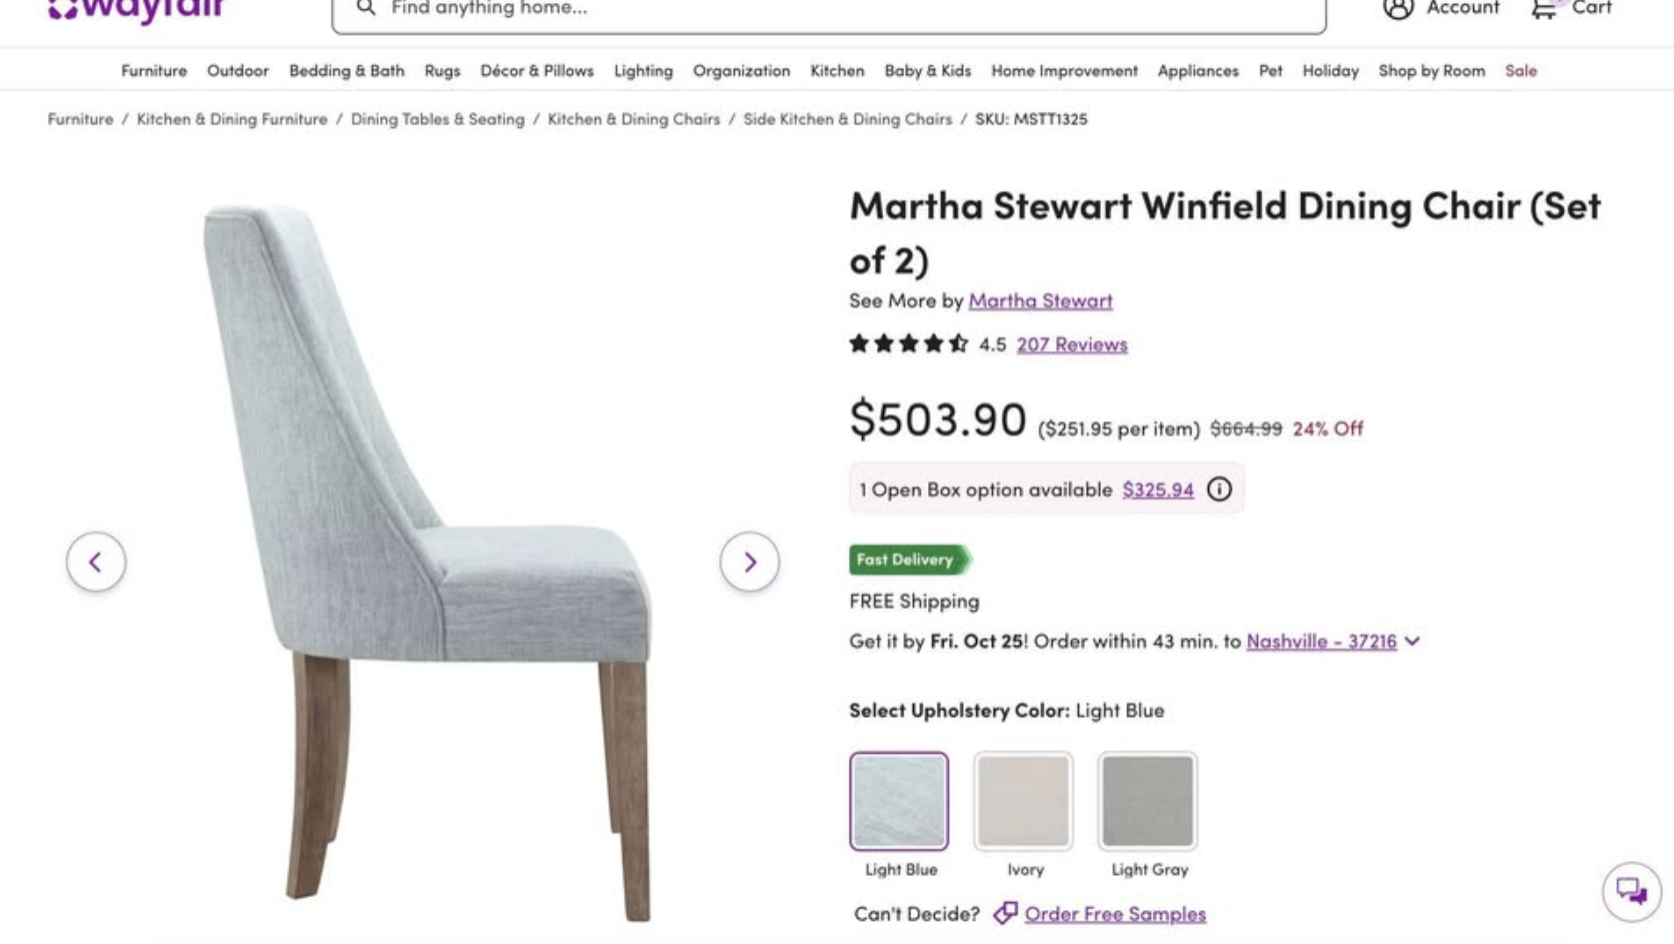
Task: Click the Order Free Samples tag icon
Action: coord(1005,913)
